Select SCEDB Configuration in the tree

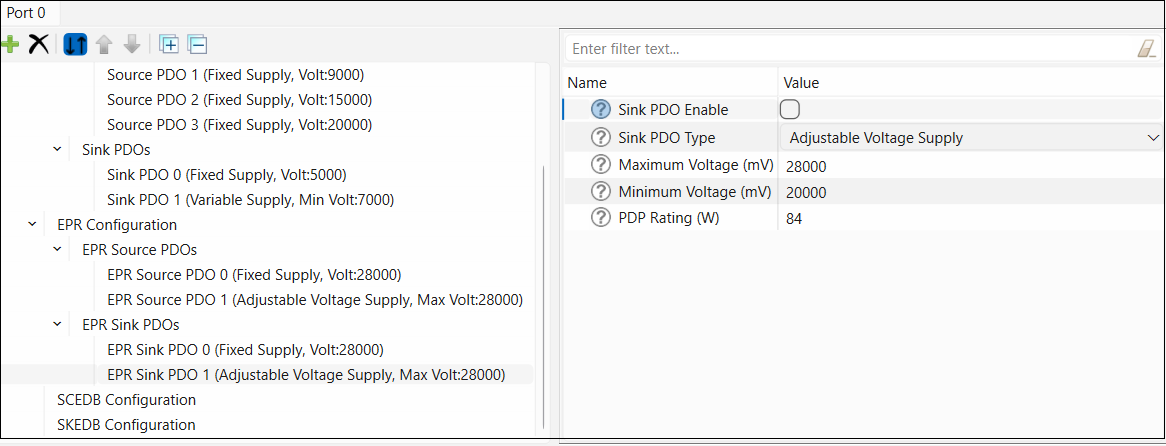pyautogui.click(x=126, y=400)
